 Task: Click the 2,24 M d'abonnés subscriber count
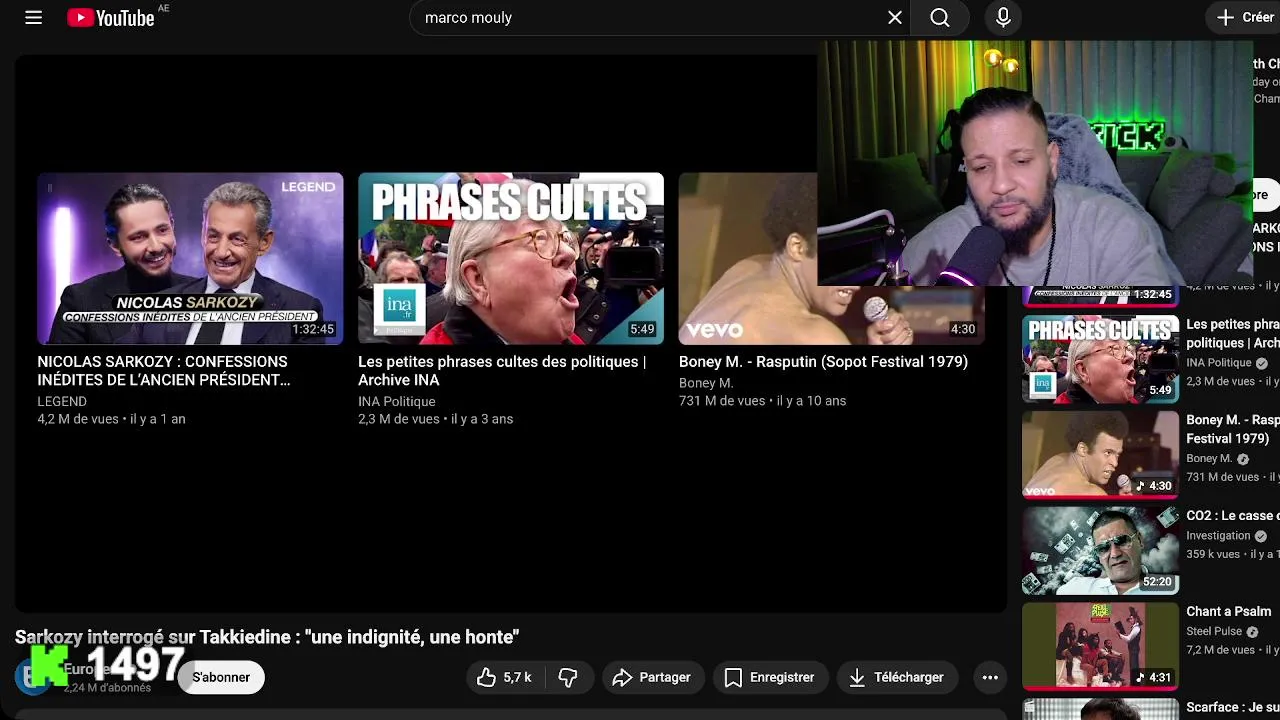107,688
